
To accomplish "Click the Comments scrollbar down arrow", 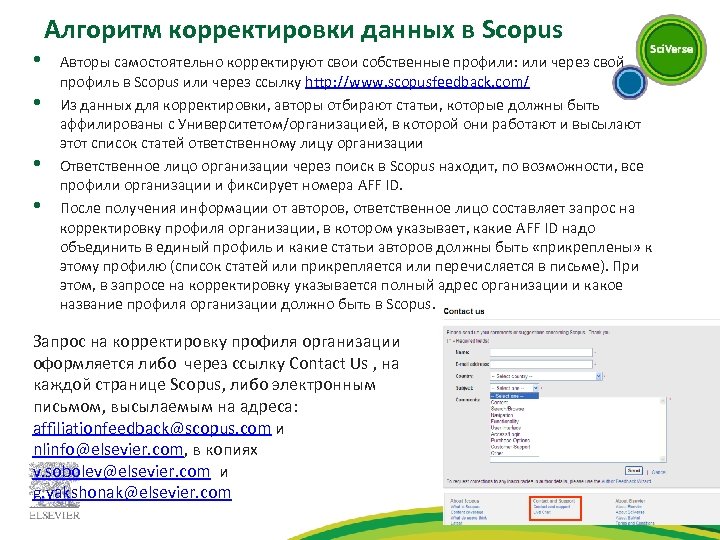I will coord(663,458).
